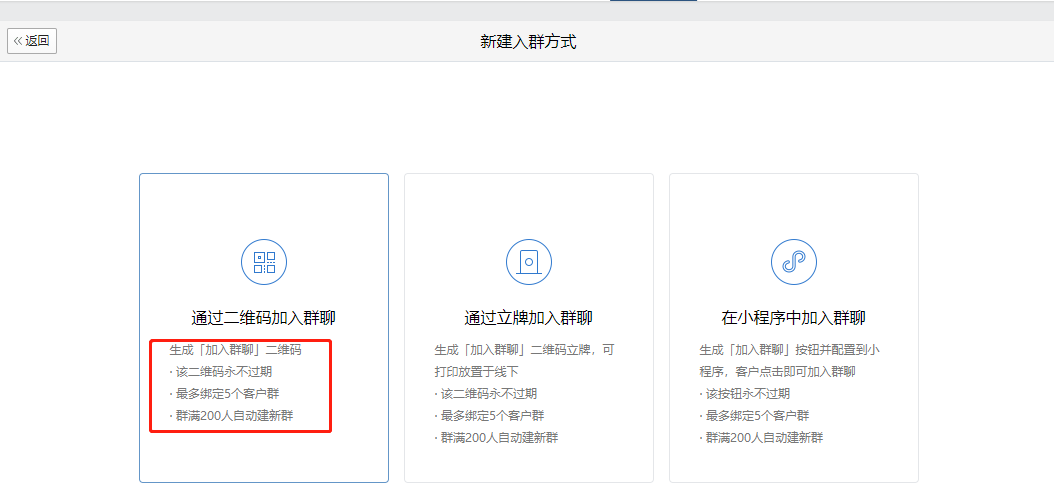Select the standee icon for 立牌加入群聊
This screenshot has height=495, width=1054.
[x=529, y=262]
